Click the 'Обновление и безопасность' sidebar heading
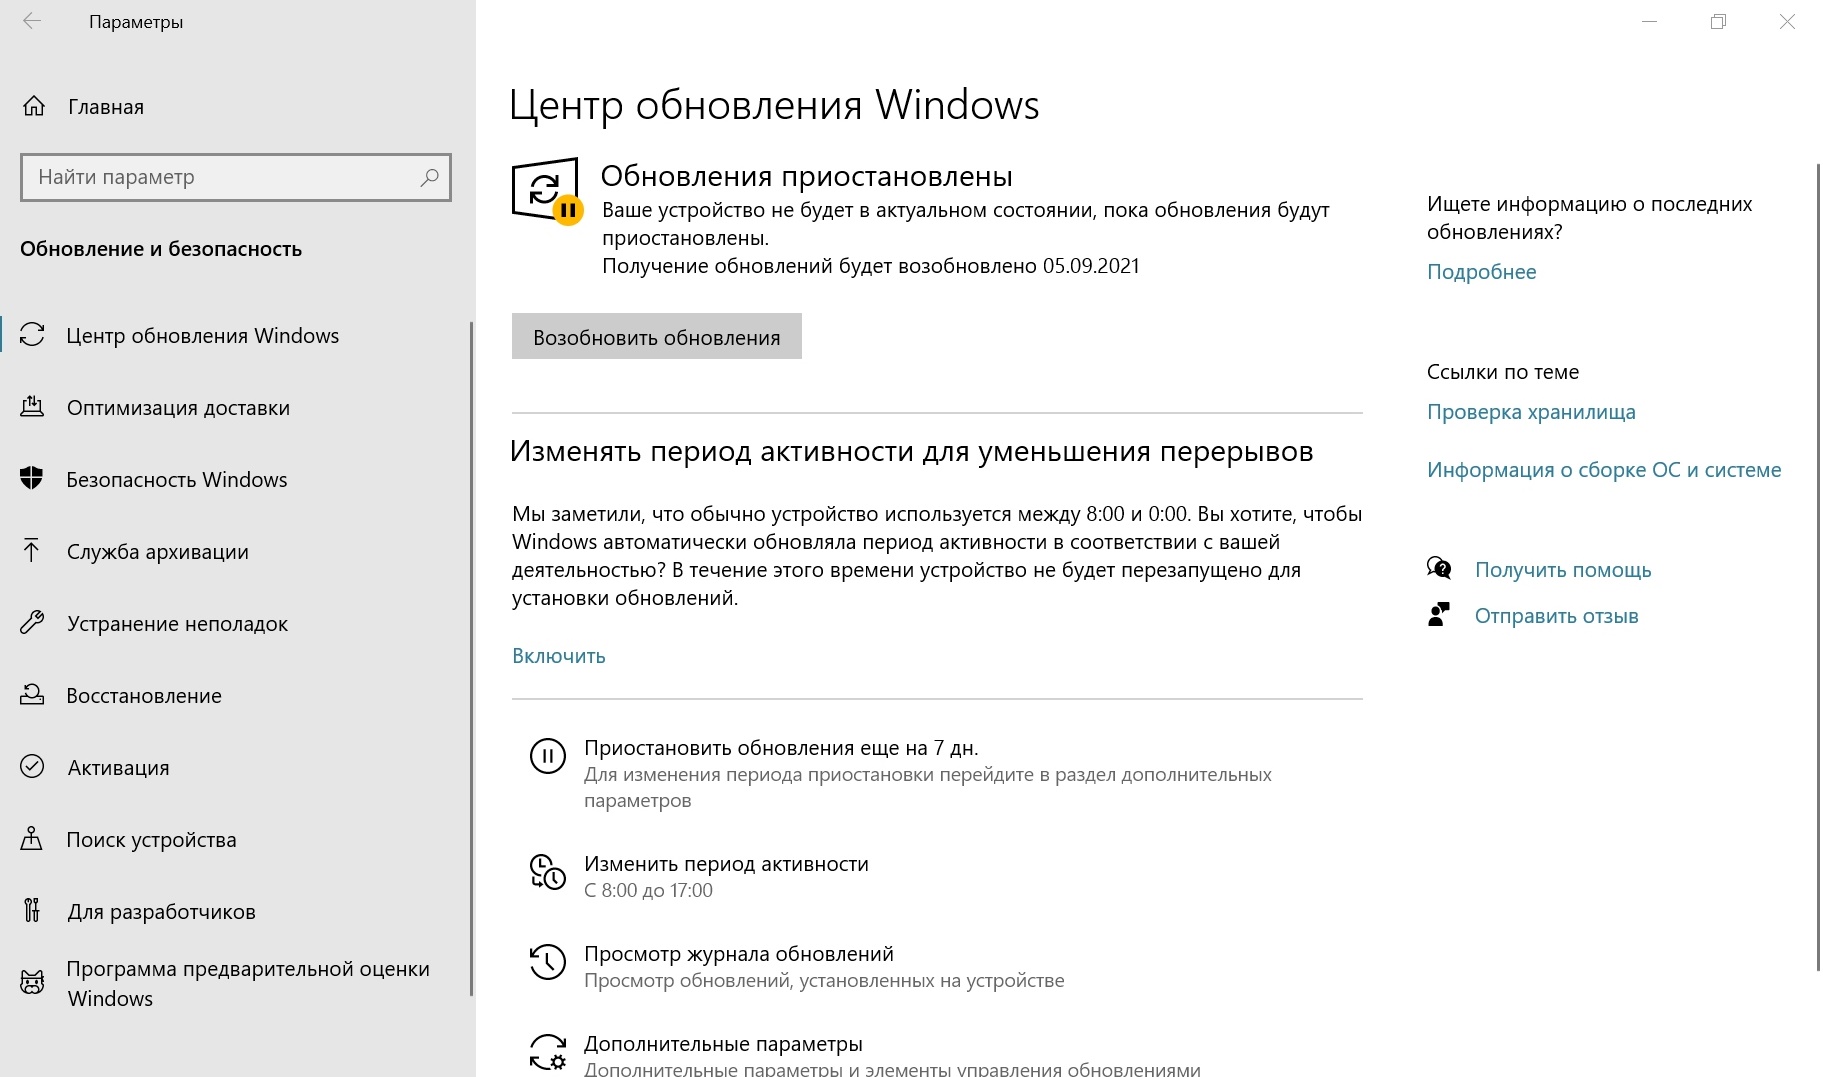This screenshot has height=1077, width=1823. click(x=161, y=249)
